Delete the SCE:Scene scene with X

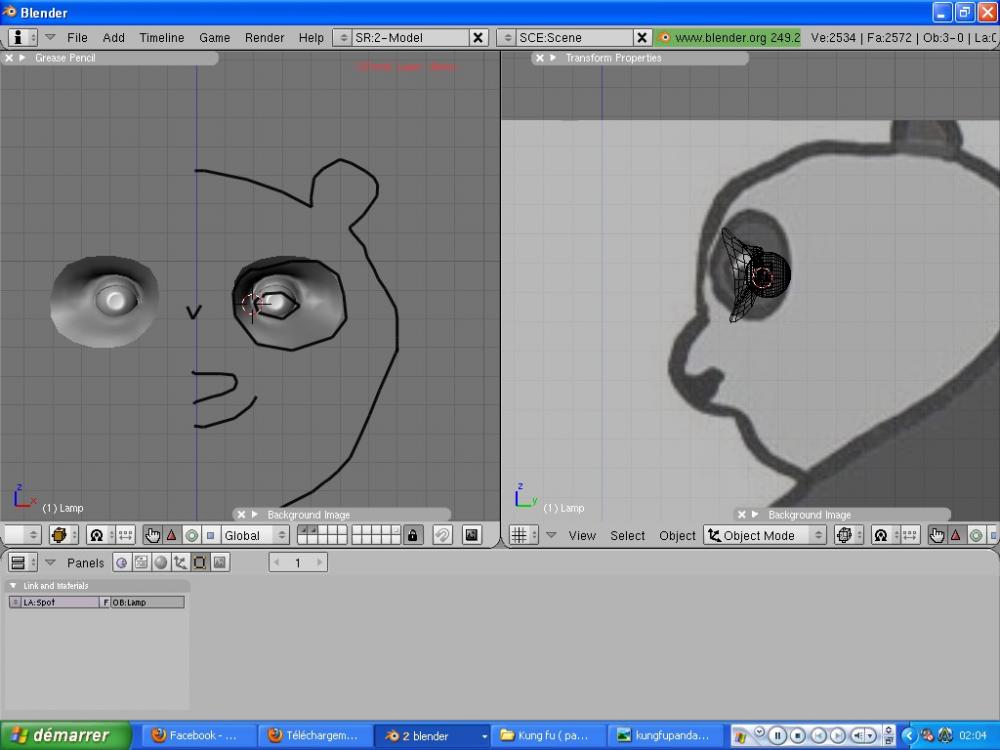(642, 38)
